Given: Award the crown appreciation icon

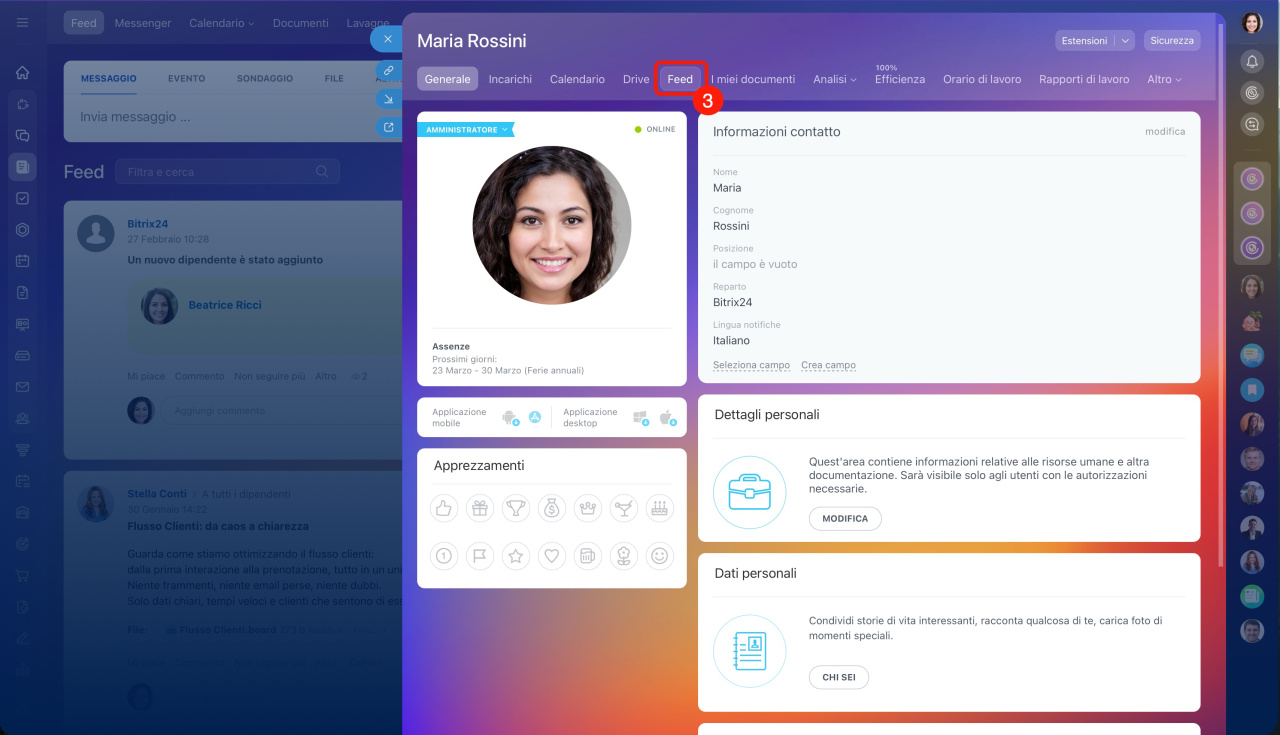Looking at the screenshot, I should coord(588,509).
